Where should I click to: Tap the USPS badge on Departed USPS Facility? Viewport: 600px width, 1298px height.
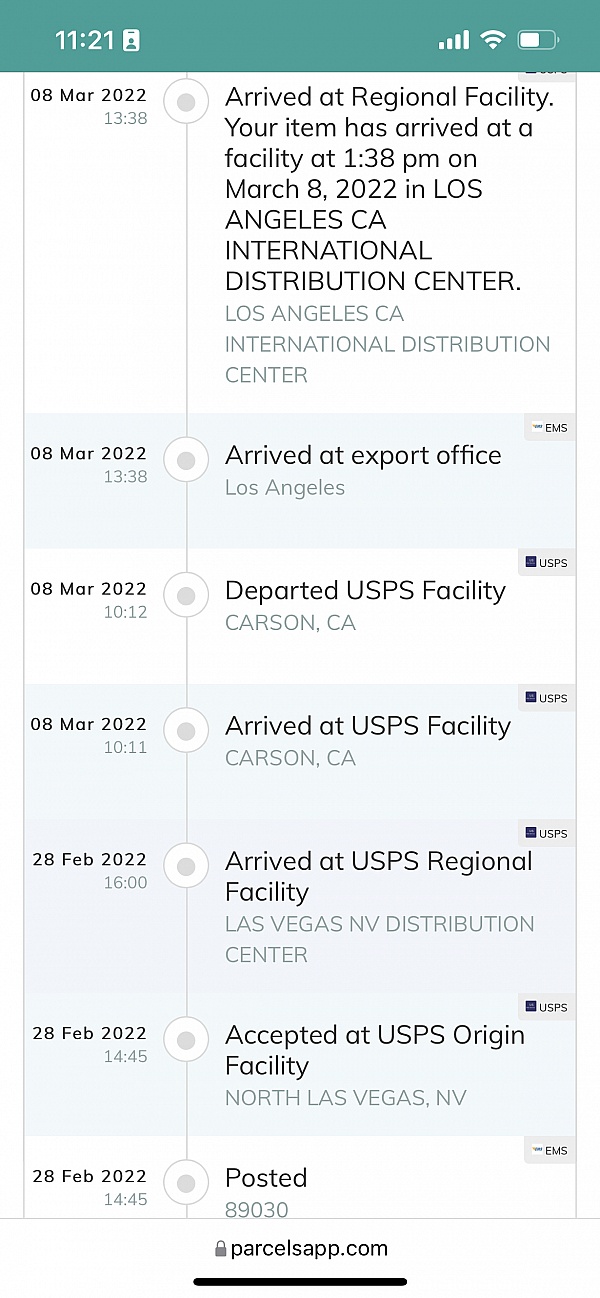[x=546, y=563]
